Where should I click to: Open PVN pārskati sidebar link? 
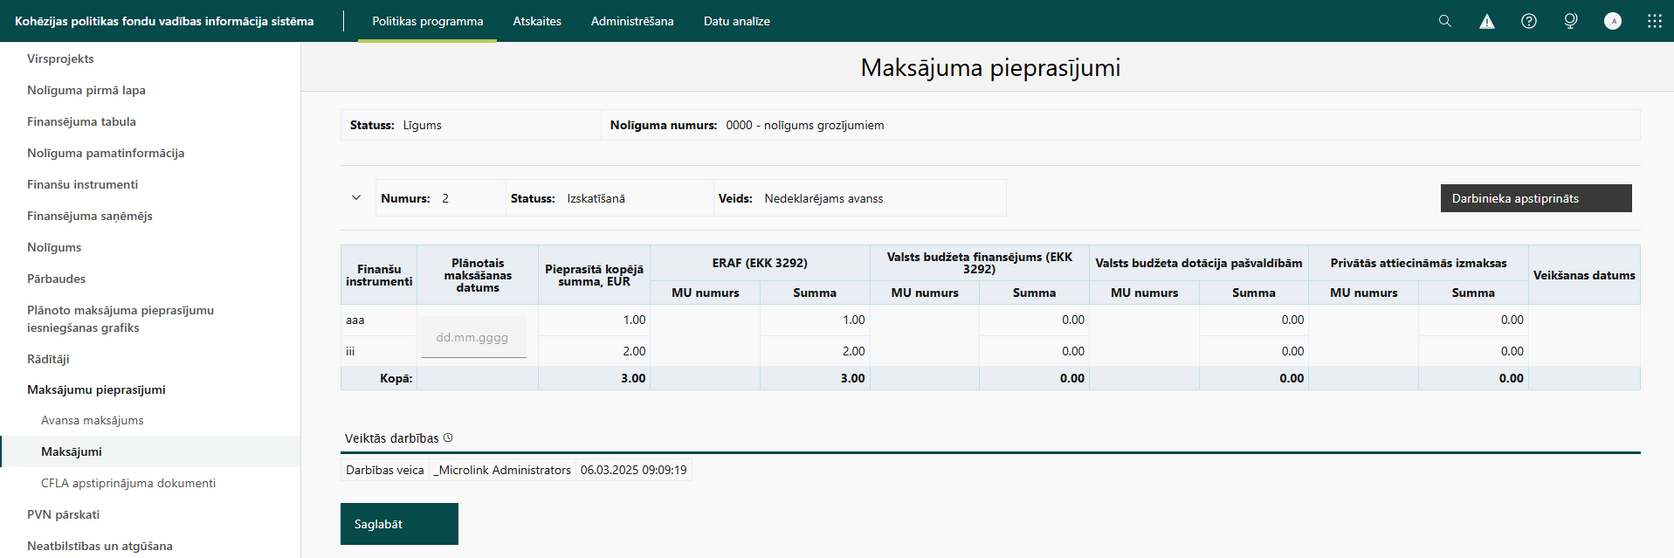(63, 515)
